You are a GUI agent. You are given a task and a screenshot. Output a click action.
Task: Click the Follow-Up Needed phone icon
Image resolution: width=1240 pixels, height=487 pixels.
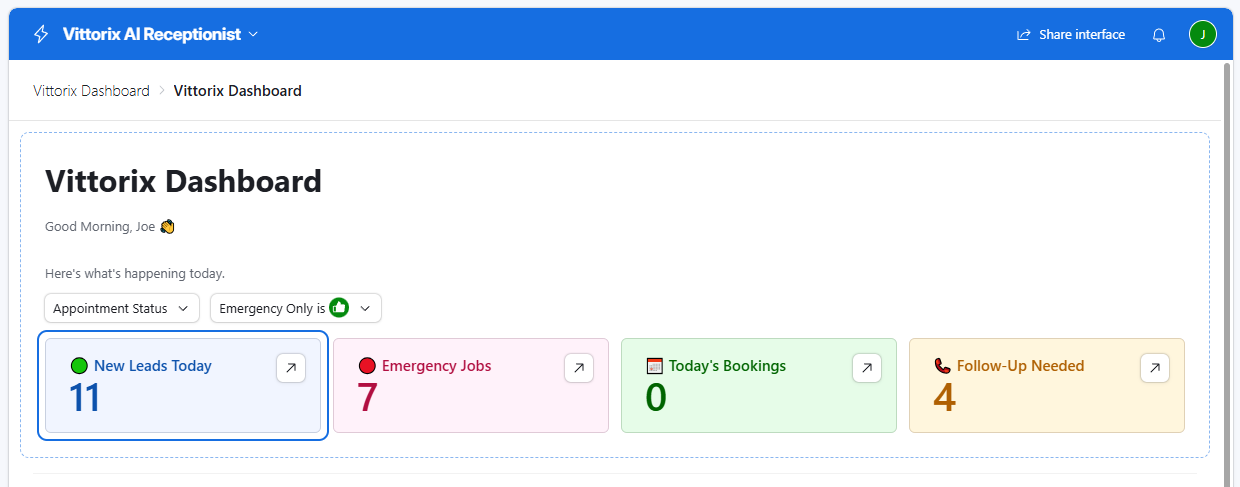[943, 366]
